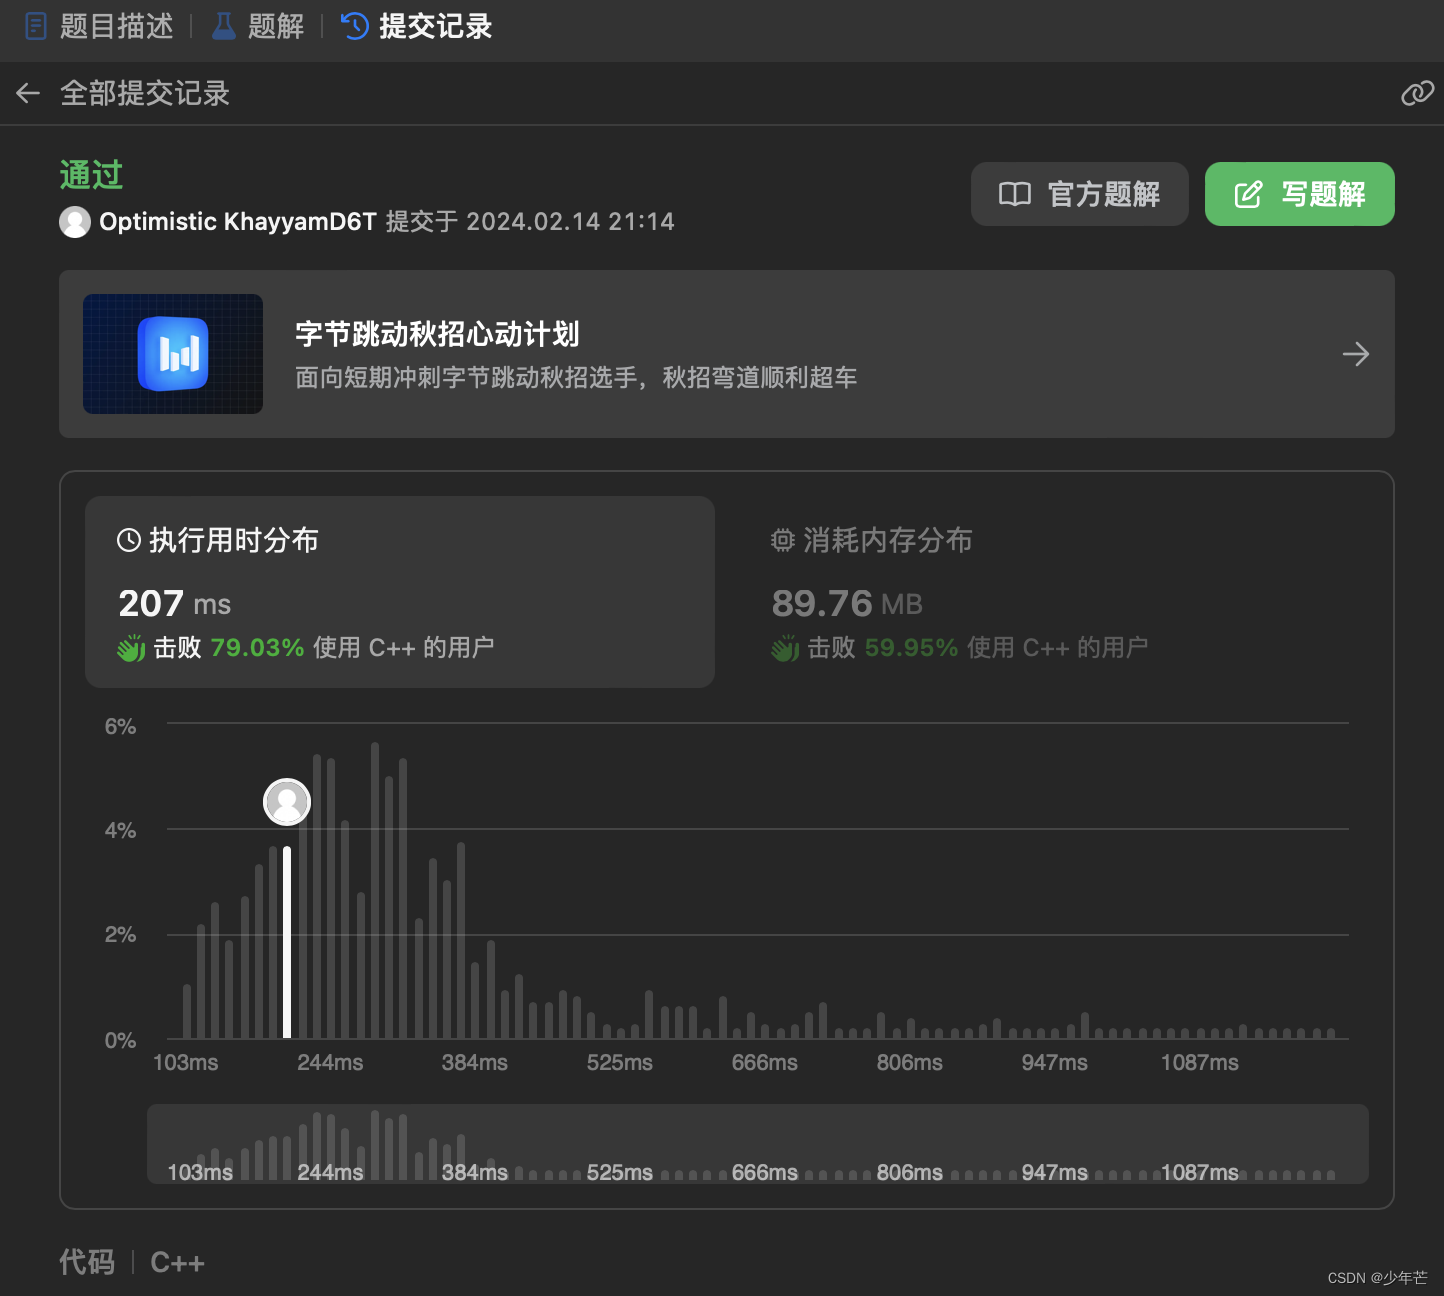Click the document icon beside 题目描述
Viewport: 1444px width, 1296px height.
click(36, 26)
